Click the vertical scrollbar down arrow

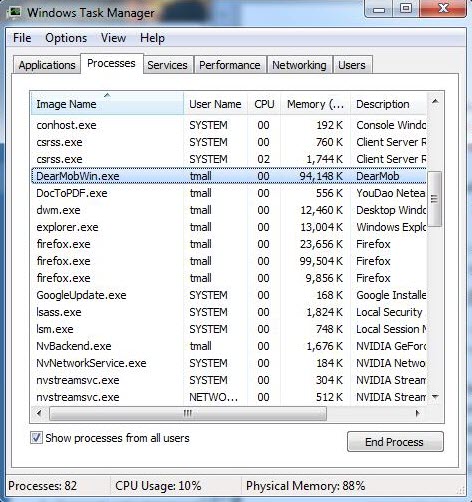tap(435, 397)
